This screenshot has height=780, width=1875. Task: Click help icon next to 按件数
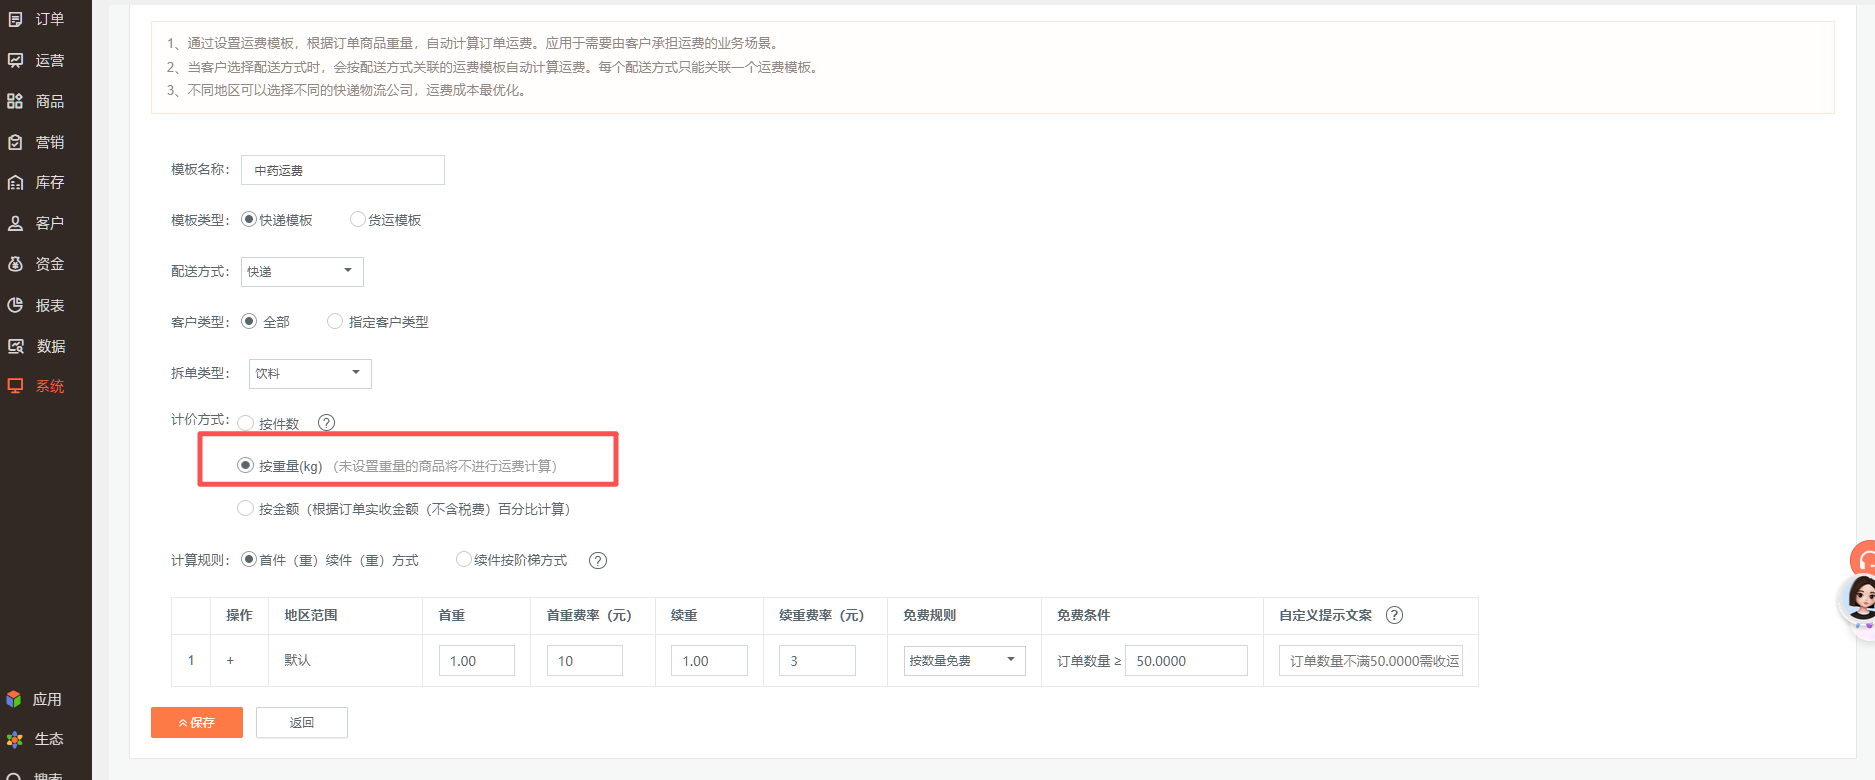pos(326,423)
